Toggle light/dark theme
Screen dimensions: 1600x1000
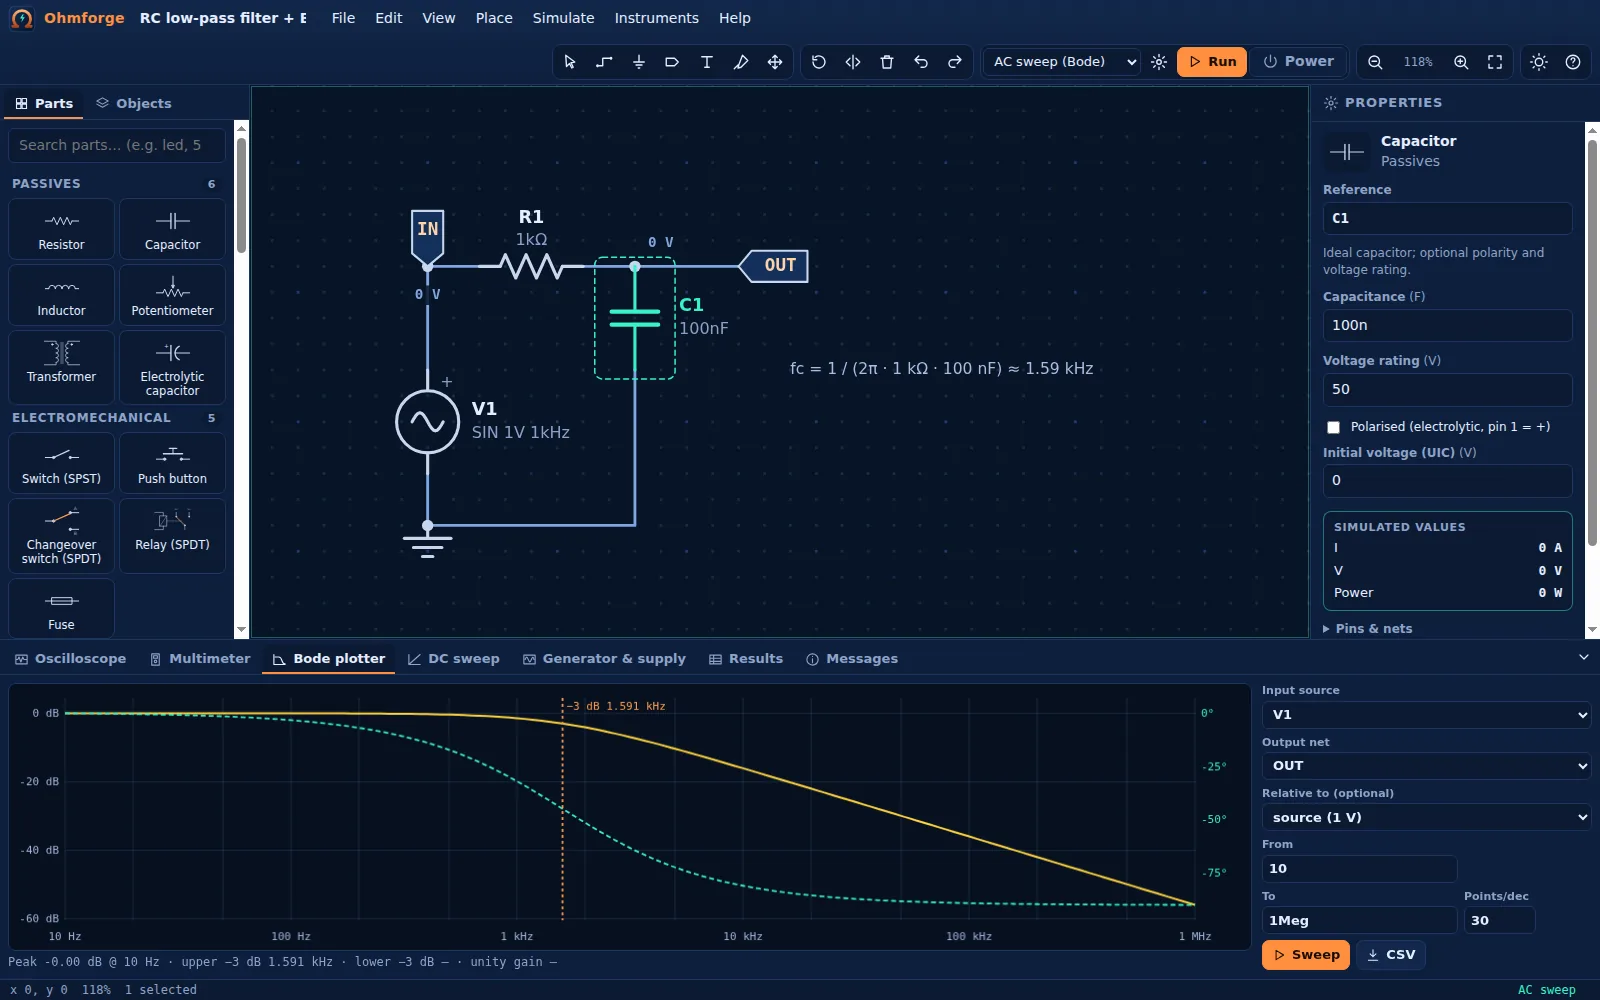pyautogui.click(x=1539, y=62)
